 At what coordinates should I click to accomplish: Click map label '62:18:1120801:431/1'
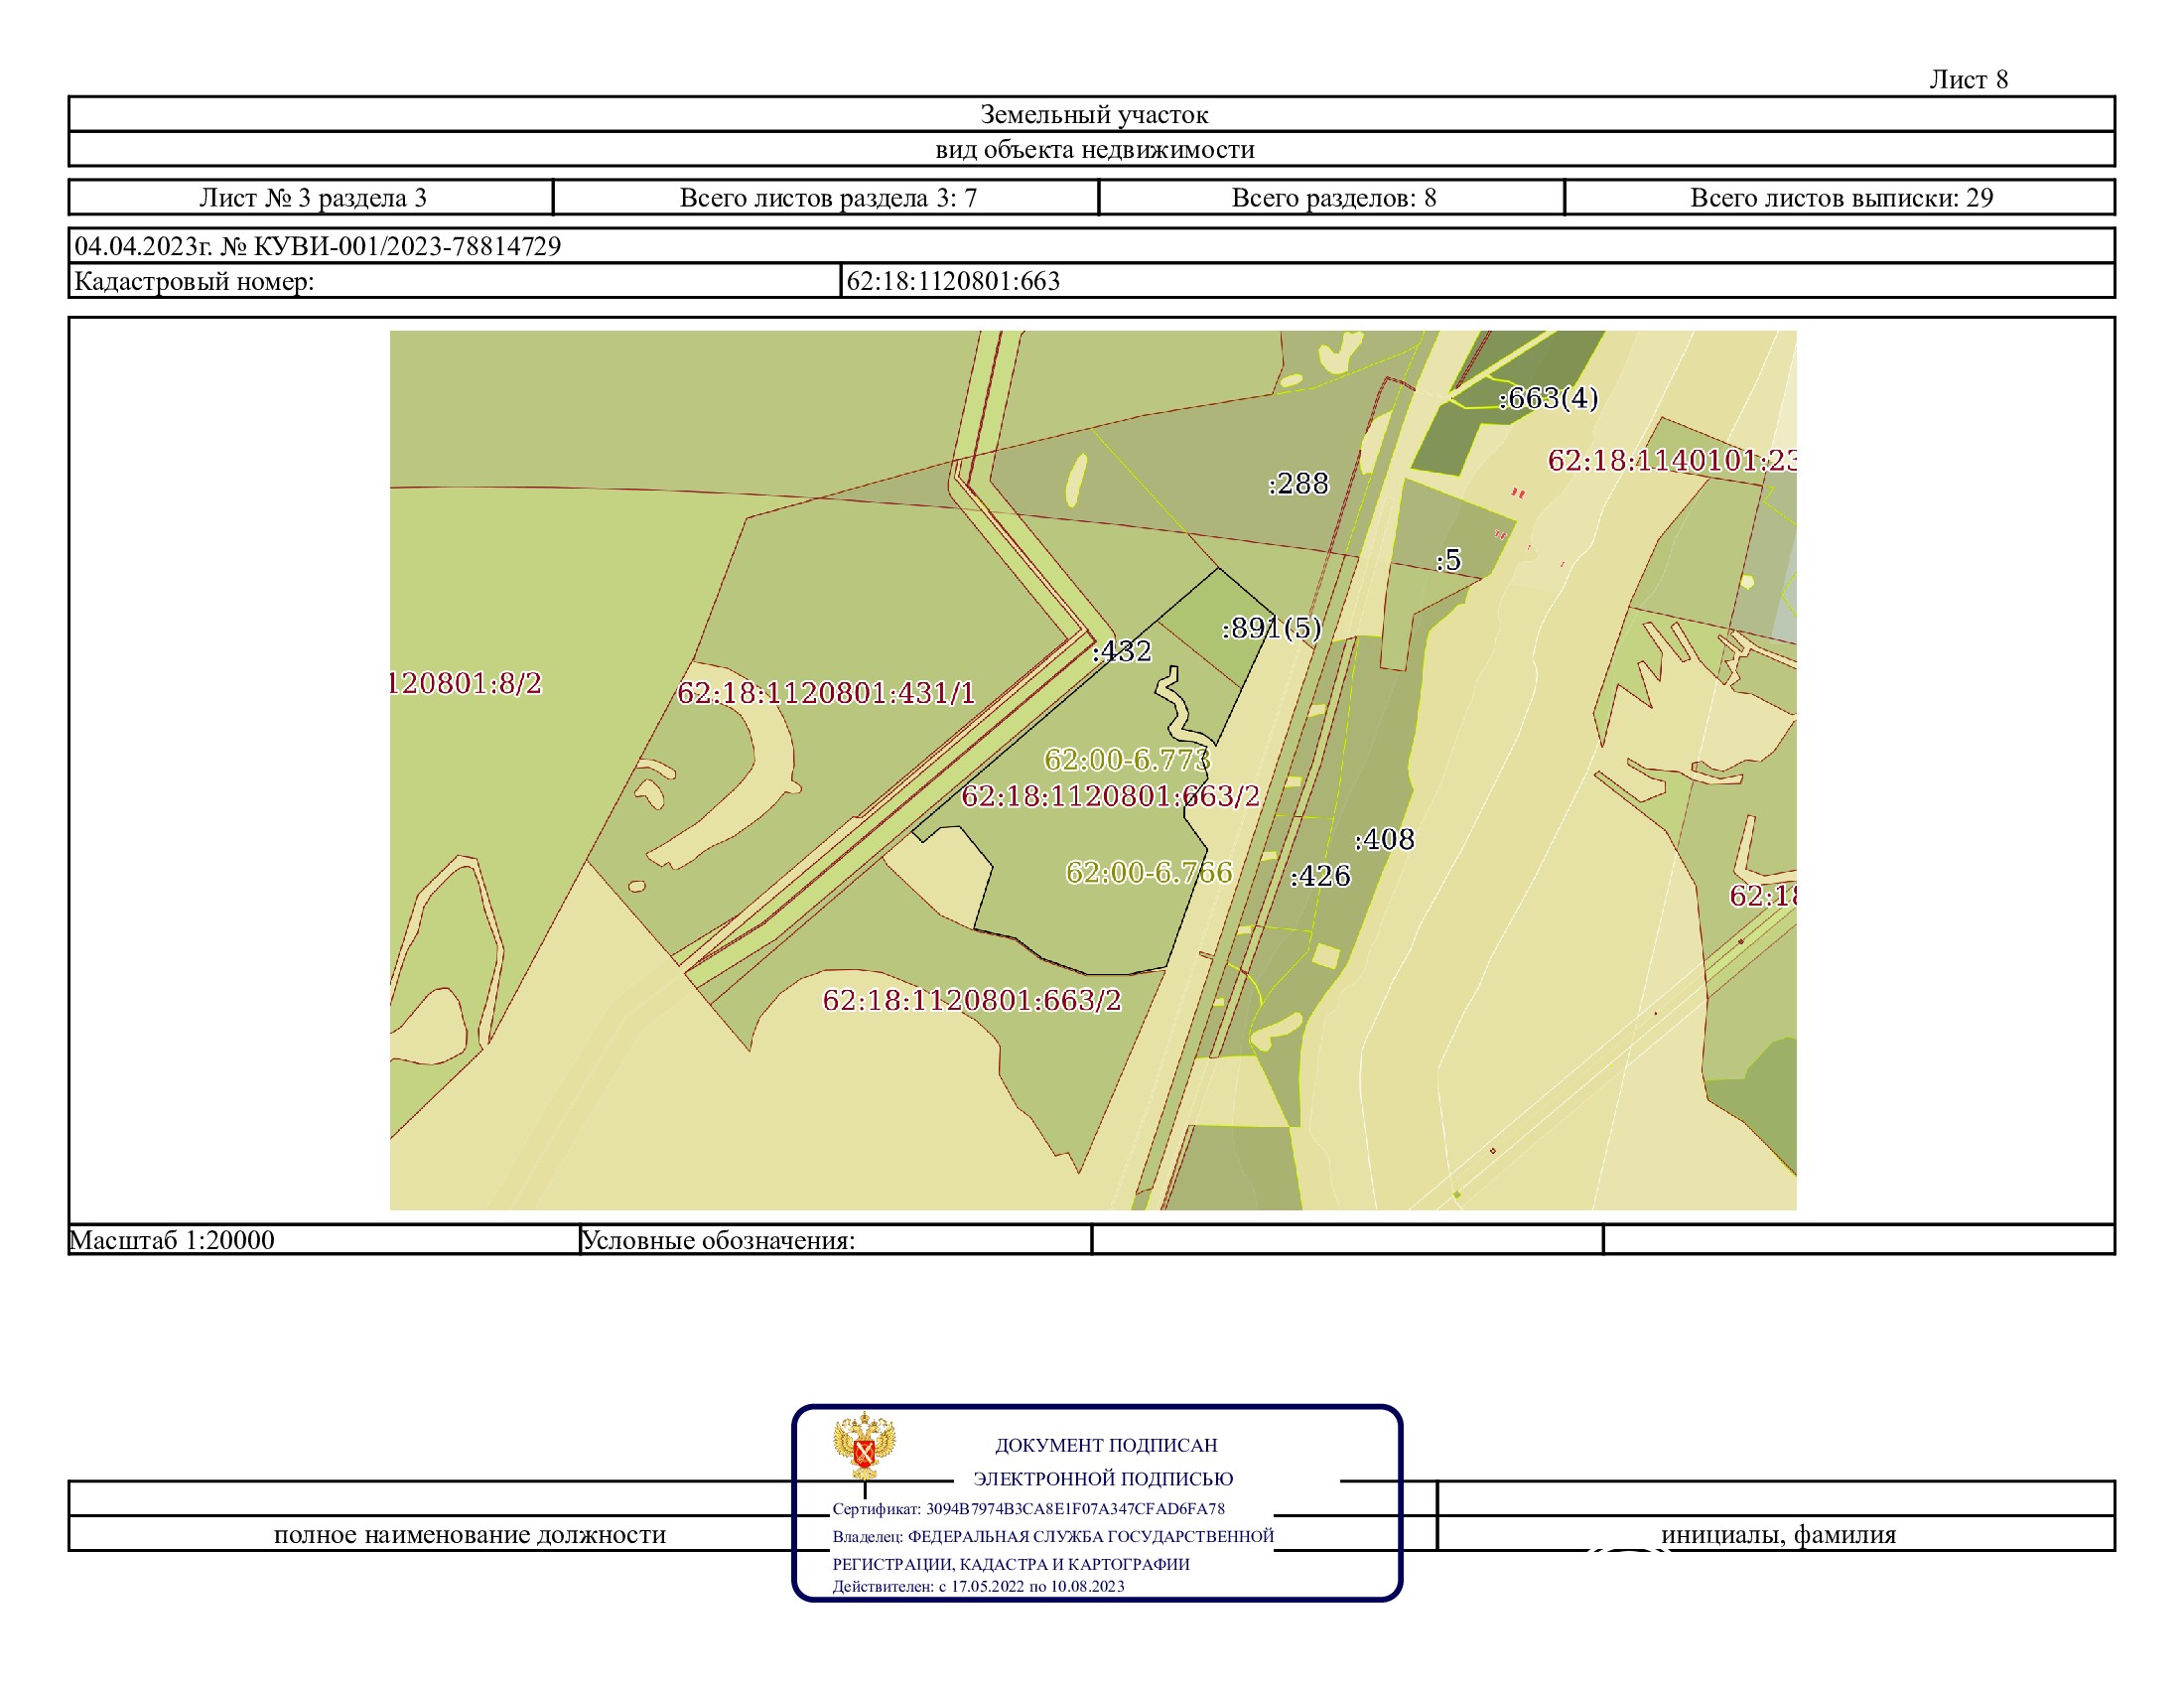(826, 693)
